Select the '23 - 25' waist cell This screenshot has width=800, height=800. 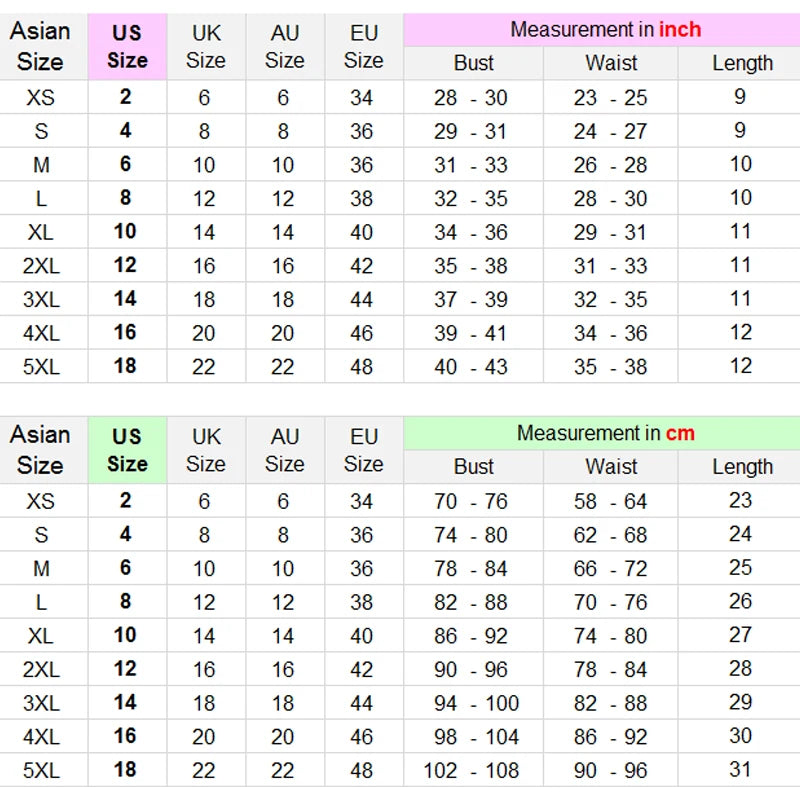point(610,98)
